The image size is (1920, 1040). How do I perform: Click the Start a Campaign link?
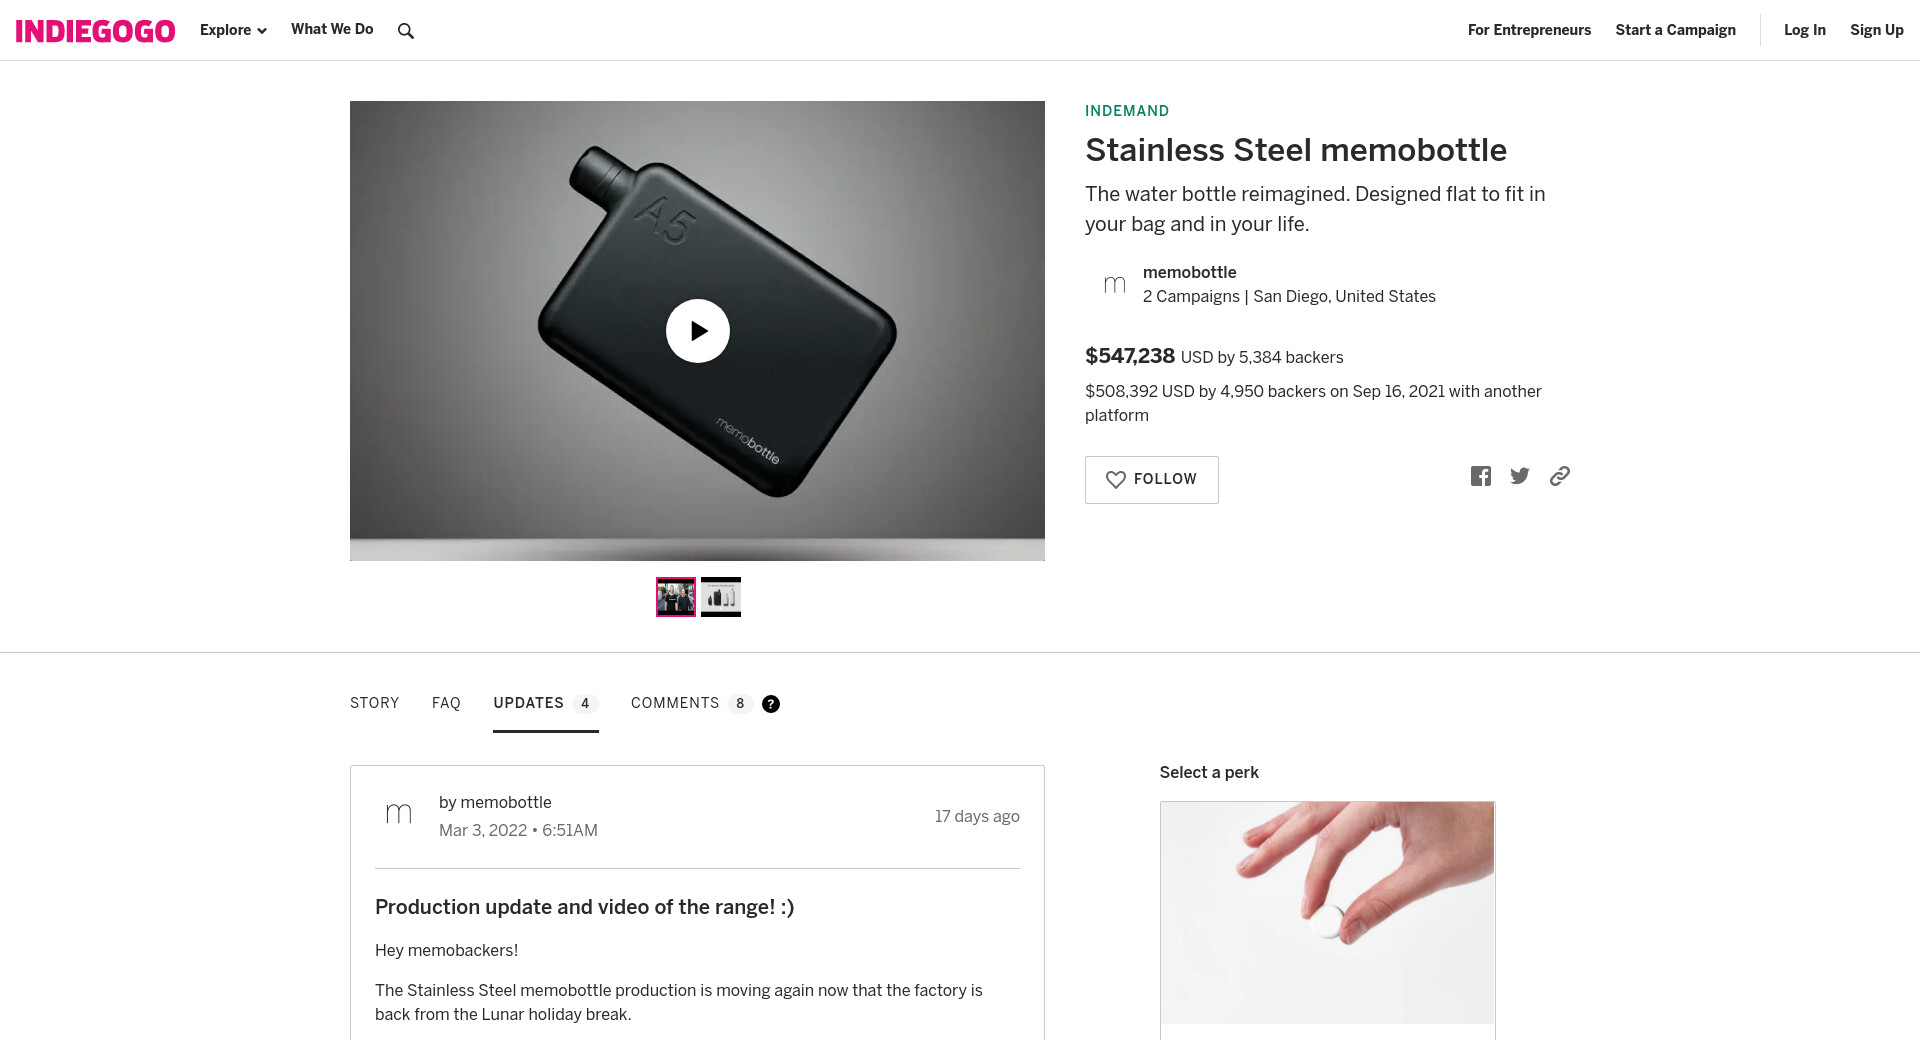1675,30
